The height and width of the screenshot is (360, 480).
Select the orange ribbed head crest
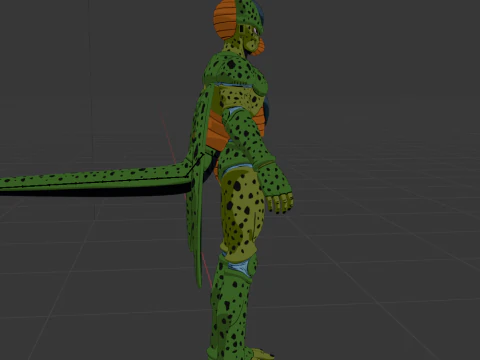point(225,19)
